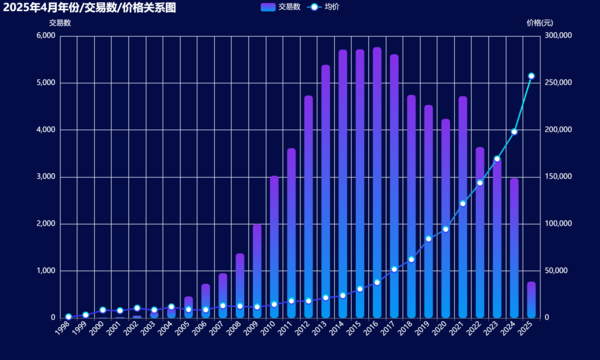
Task: Click the 2025 x-axis year label
Action: [x=524, y=329]
